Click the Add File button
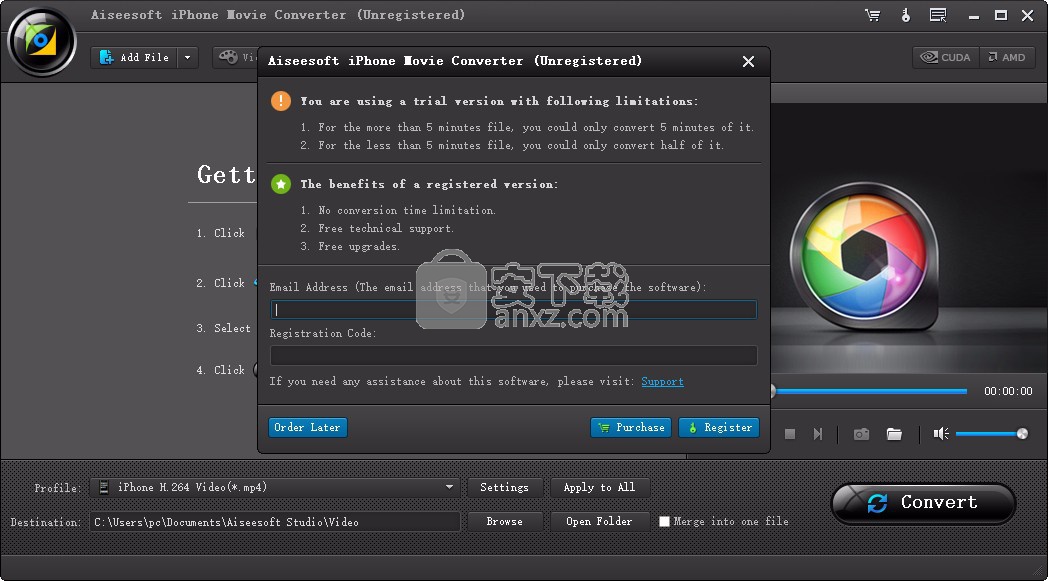Image resolution: width=1048 pixels, height=581 pixels. pyautogui.click(x=134, y=57)
